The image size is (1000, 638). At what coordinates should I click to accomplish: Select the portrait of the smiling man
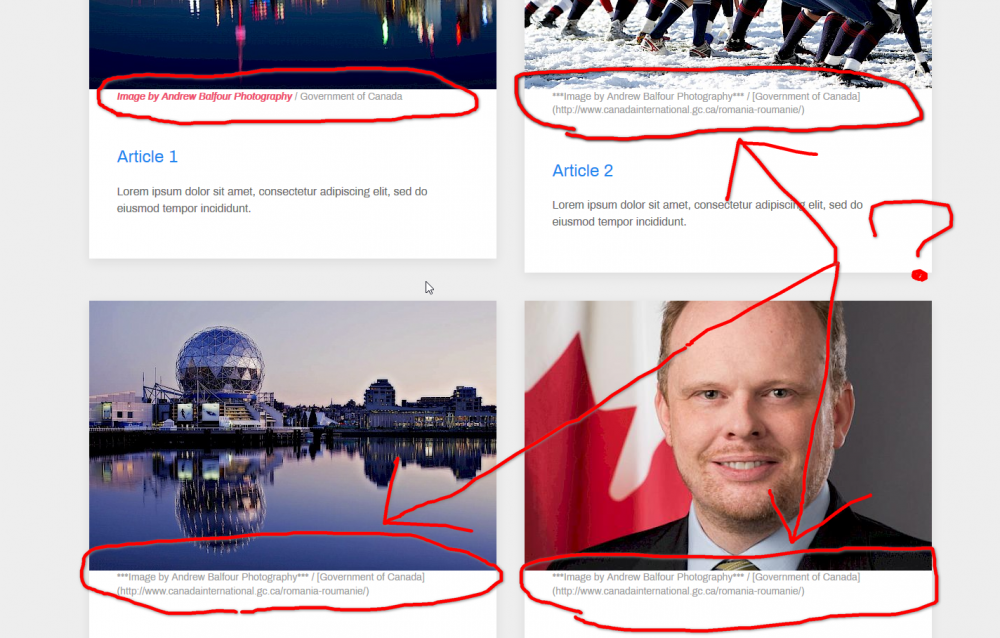[x=728, y=435]
